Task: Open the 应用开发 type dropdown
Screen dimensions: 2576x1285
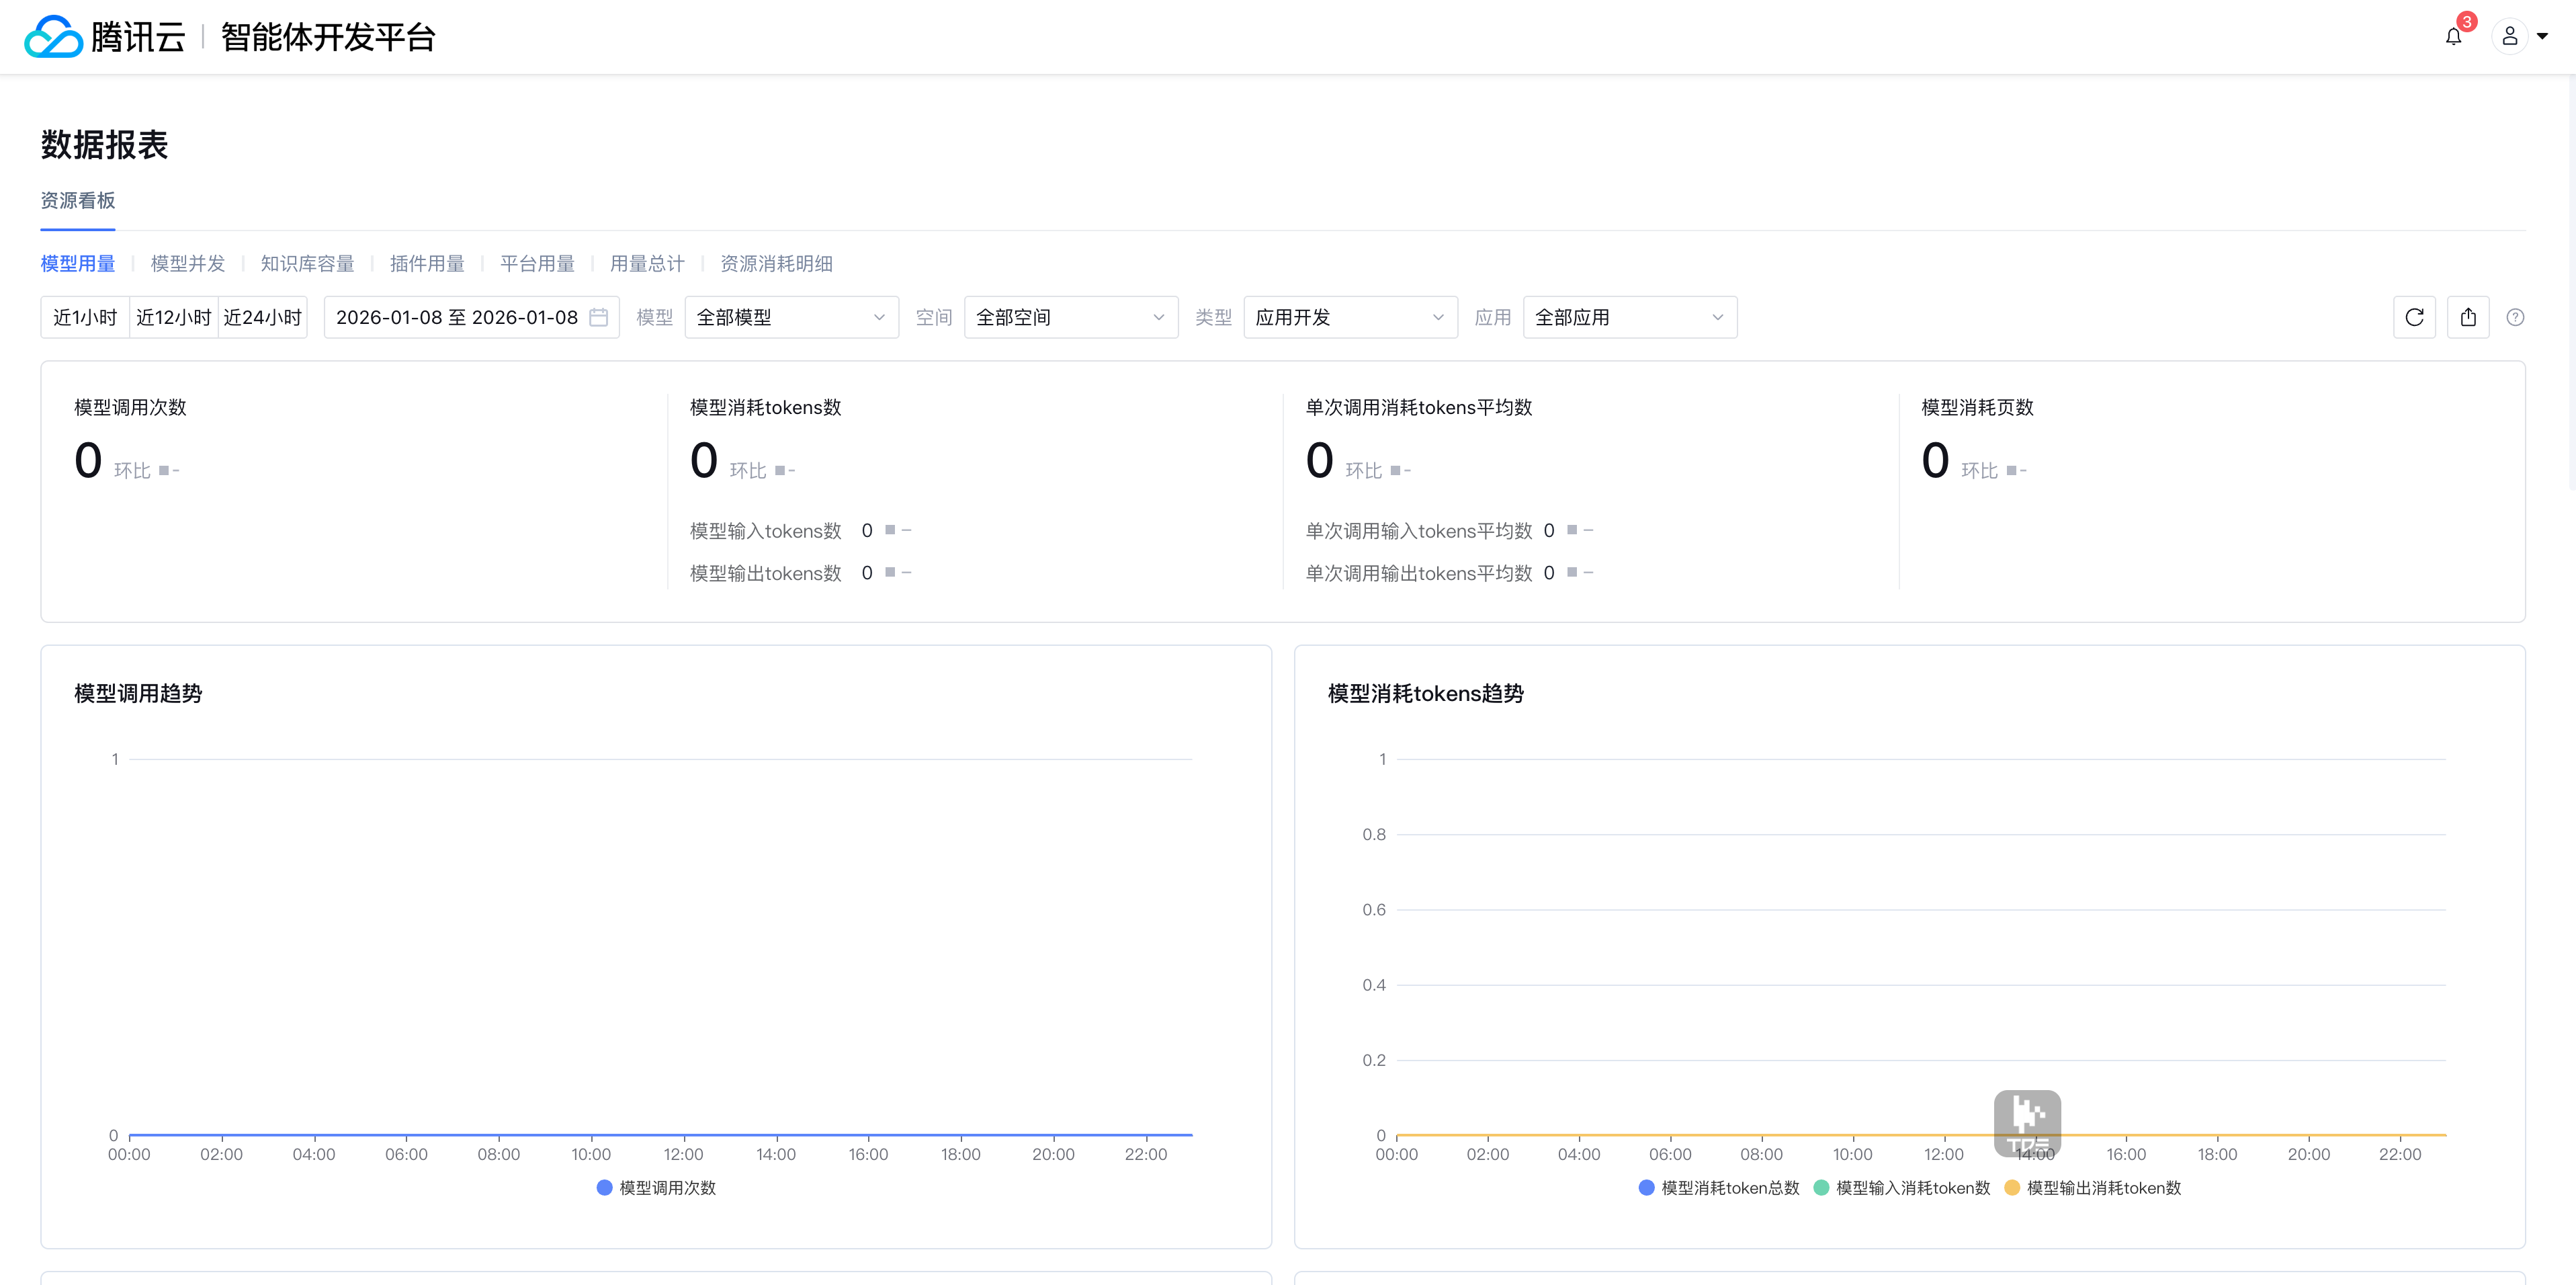Action: coord(1350,317)
